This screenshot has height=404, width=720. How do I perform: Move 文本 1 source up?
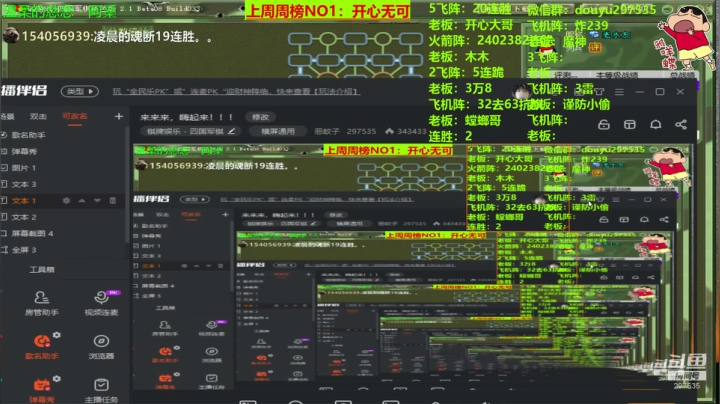click(82, 201)
